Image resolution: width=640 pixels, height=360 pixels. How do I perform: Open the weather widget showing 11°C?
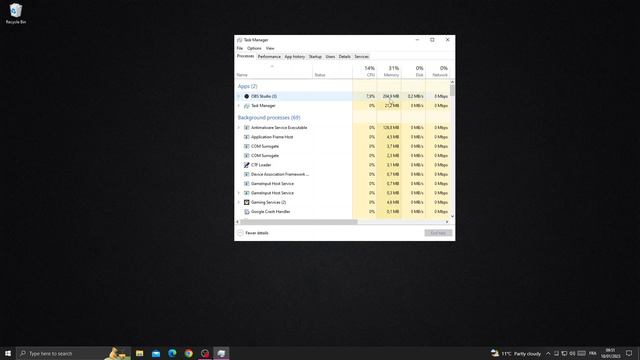tap(516, 353)
